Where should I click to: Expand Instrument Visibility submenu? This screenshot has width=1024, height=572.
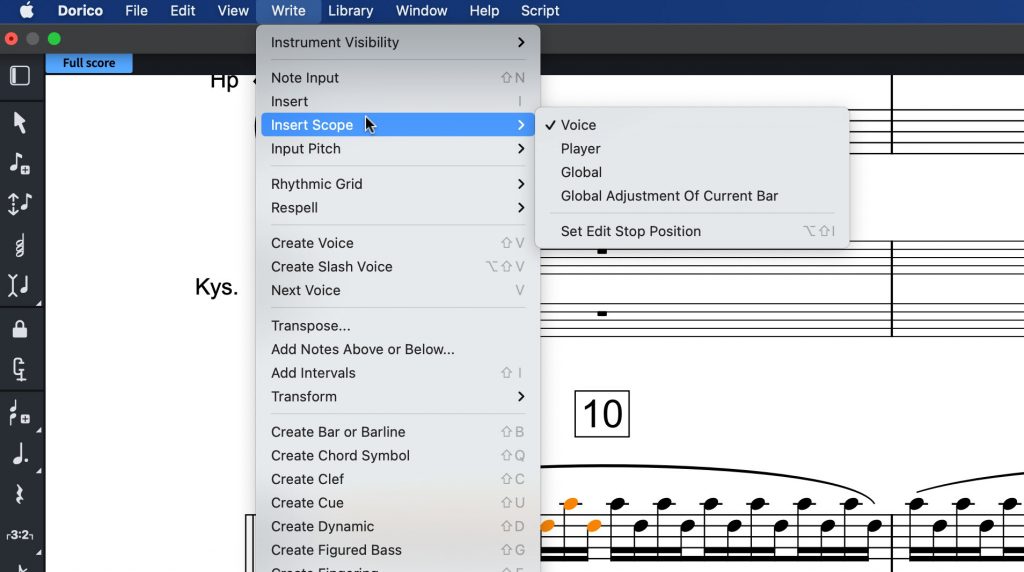398,42
